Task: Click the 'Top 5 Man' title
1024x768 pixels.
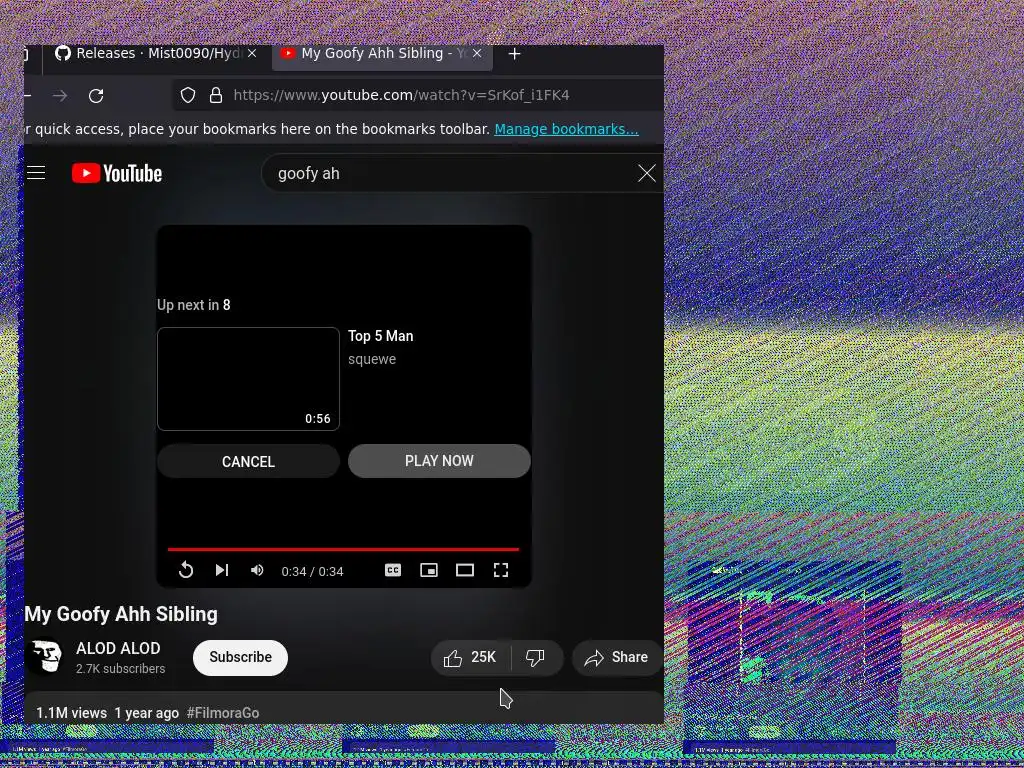Action: click(x=381, y=336)
